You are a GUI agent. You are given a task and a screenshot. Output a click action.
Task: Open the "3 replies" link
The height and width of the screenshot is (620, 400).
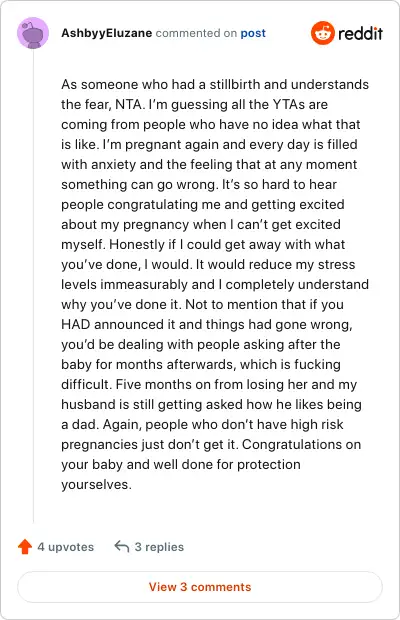[159, 547]
